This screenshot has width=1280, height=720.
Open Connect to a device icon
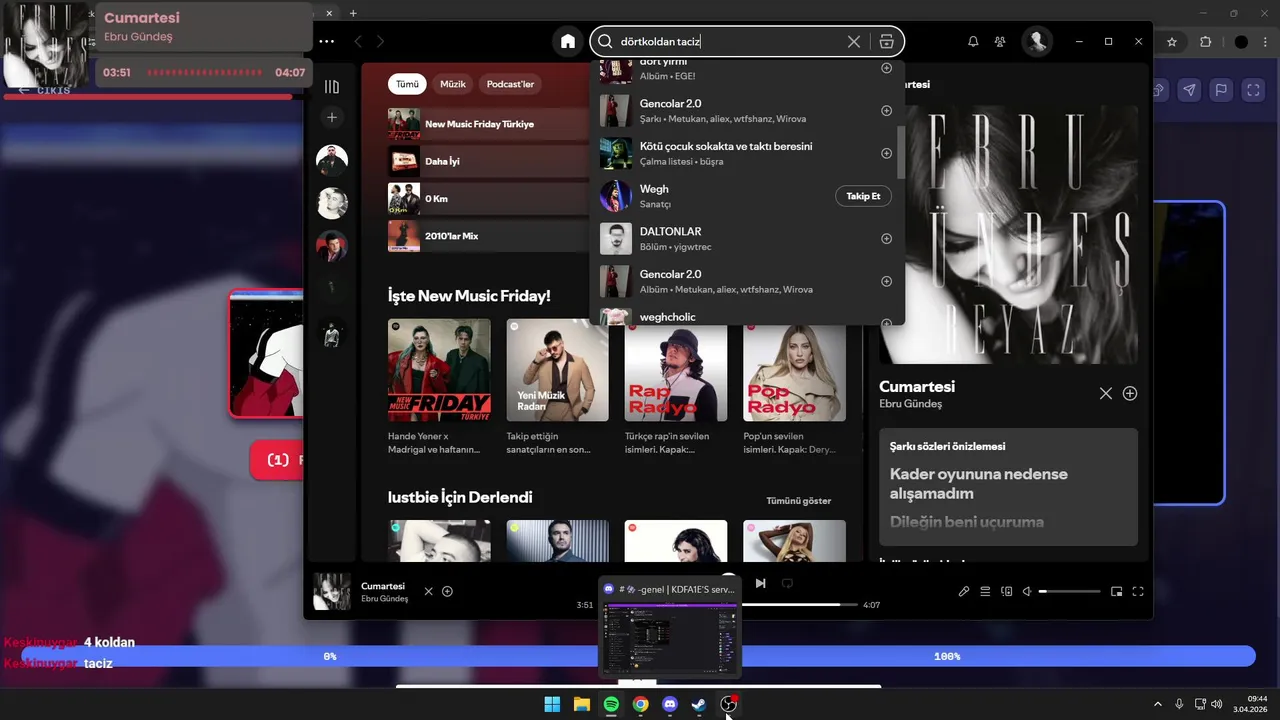pos(1007,591)
